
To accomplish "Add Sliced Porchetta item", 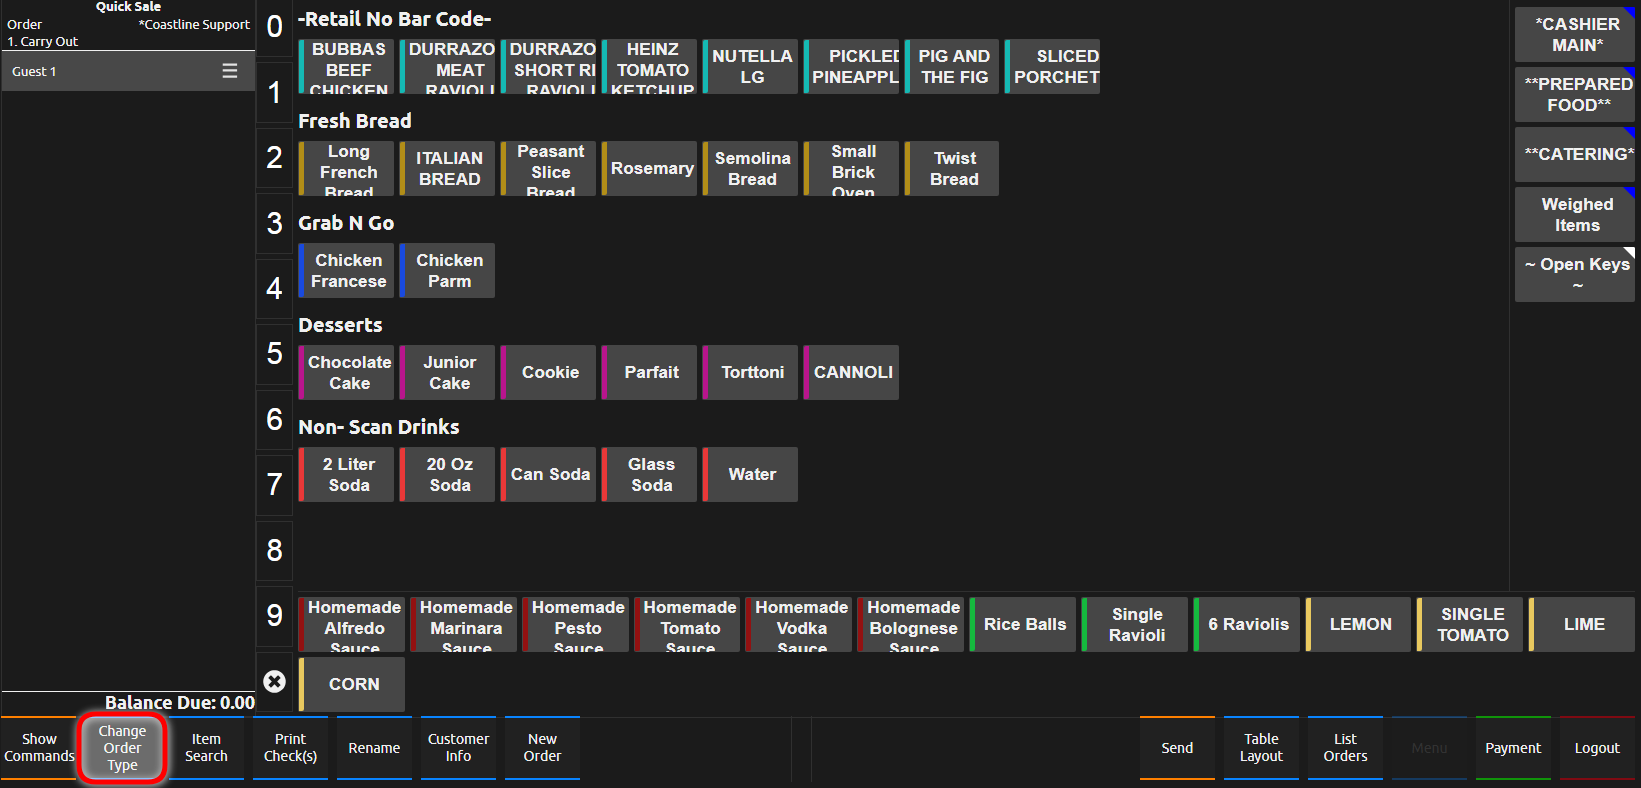I will (1054, 67).
